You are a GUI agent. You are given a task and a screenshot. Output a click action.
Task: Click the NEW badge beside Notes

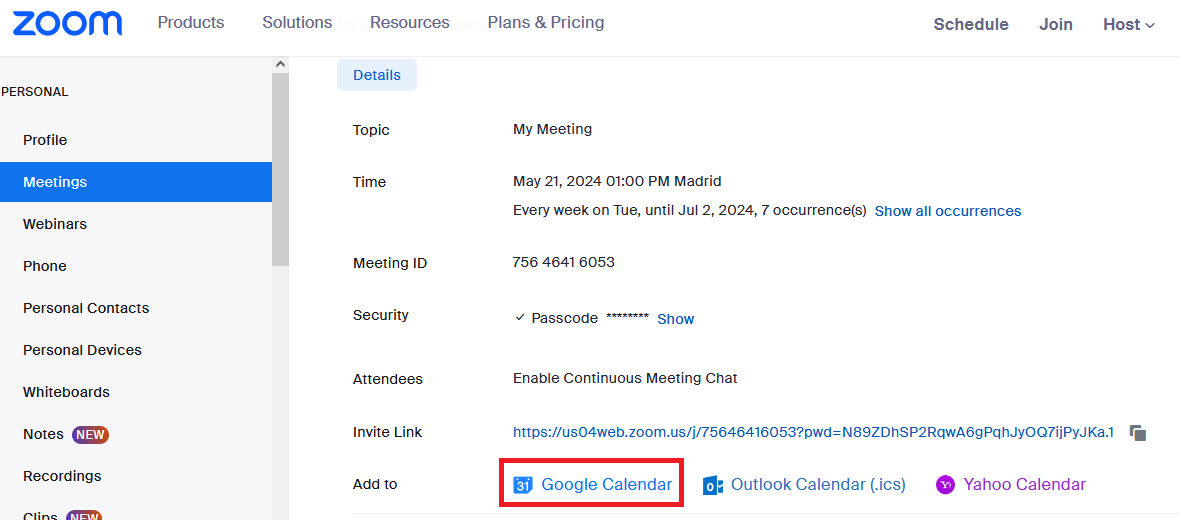point(90,434)
